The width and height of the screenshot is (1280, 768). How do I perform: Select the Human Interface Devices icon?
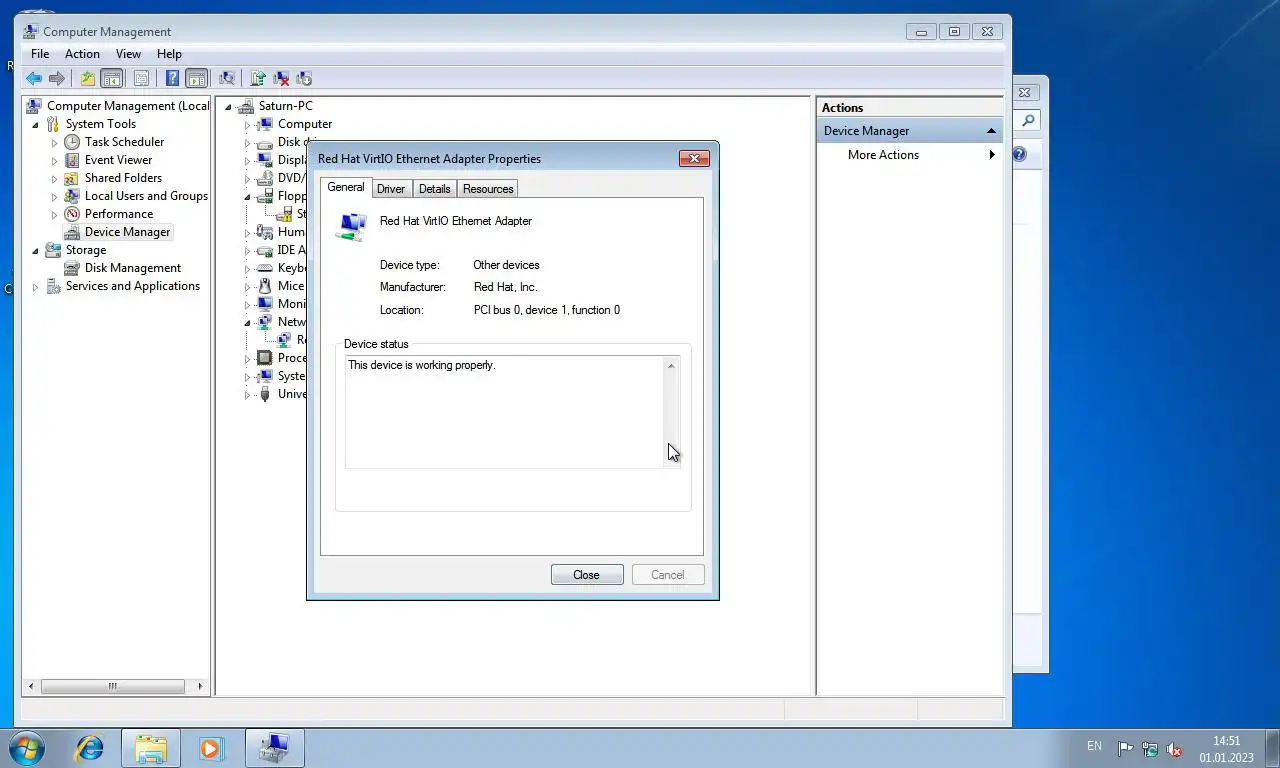264,232
